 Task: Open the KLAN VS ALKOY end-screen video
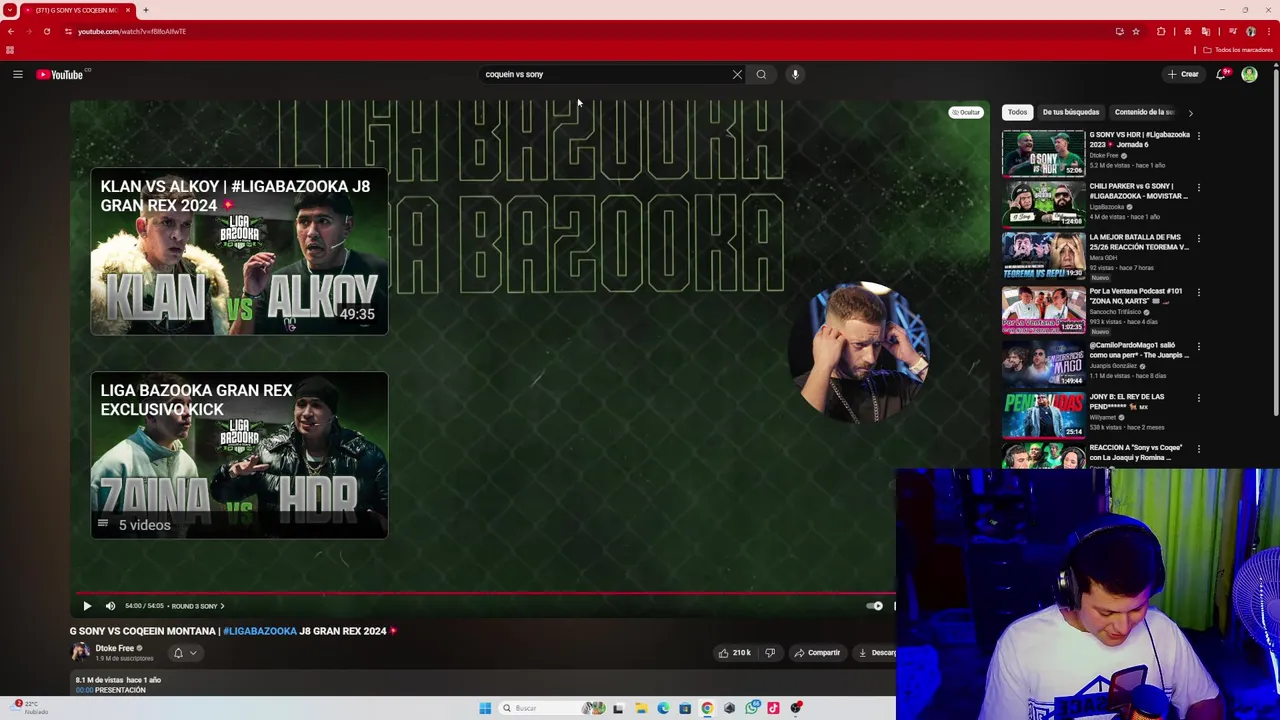[x=239, y=251]
